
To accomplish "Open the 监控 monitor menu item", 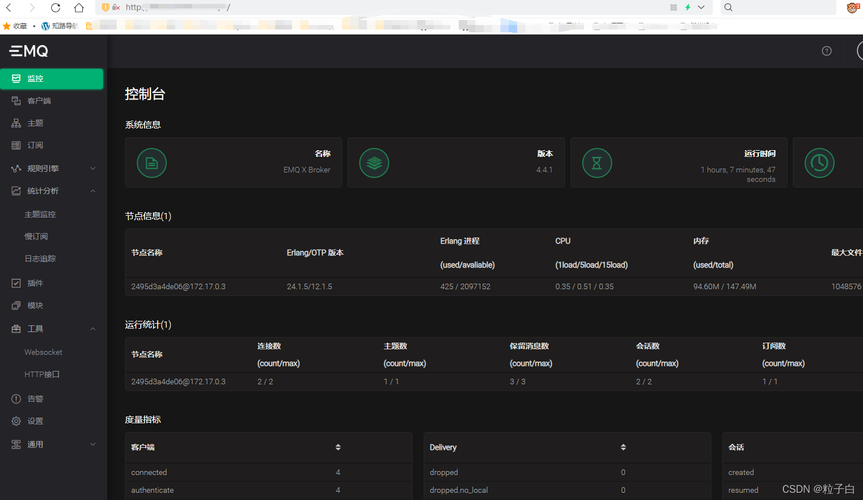I will [52, 79].
